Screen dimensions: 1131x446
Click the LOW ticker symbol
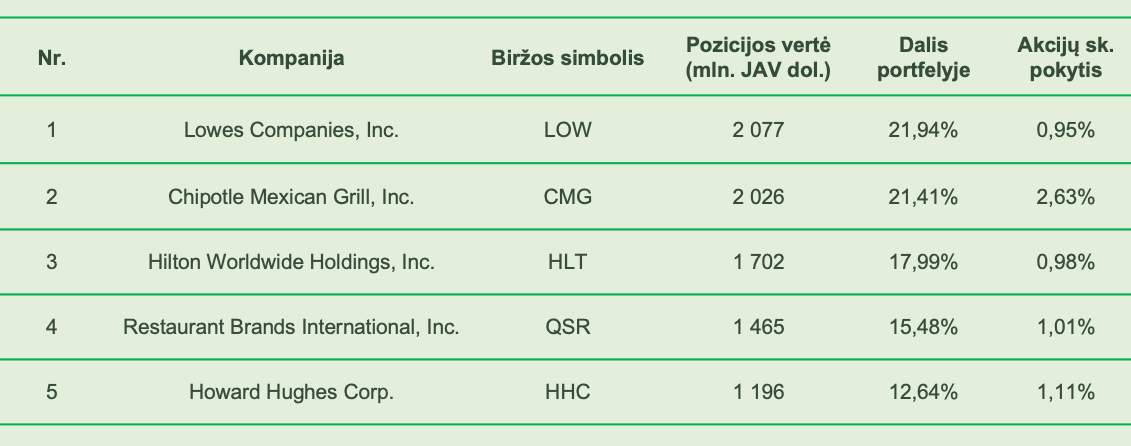tap(568, 130)
